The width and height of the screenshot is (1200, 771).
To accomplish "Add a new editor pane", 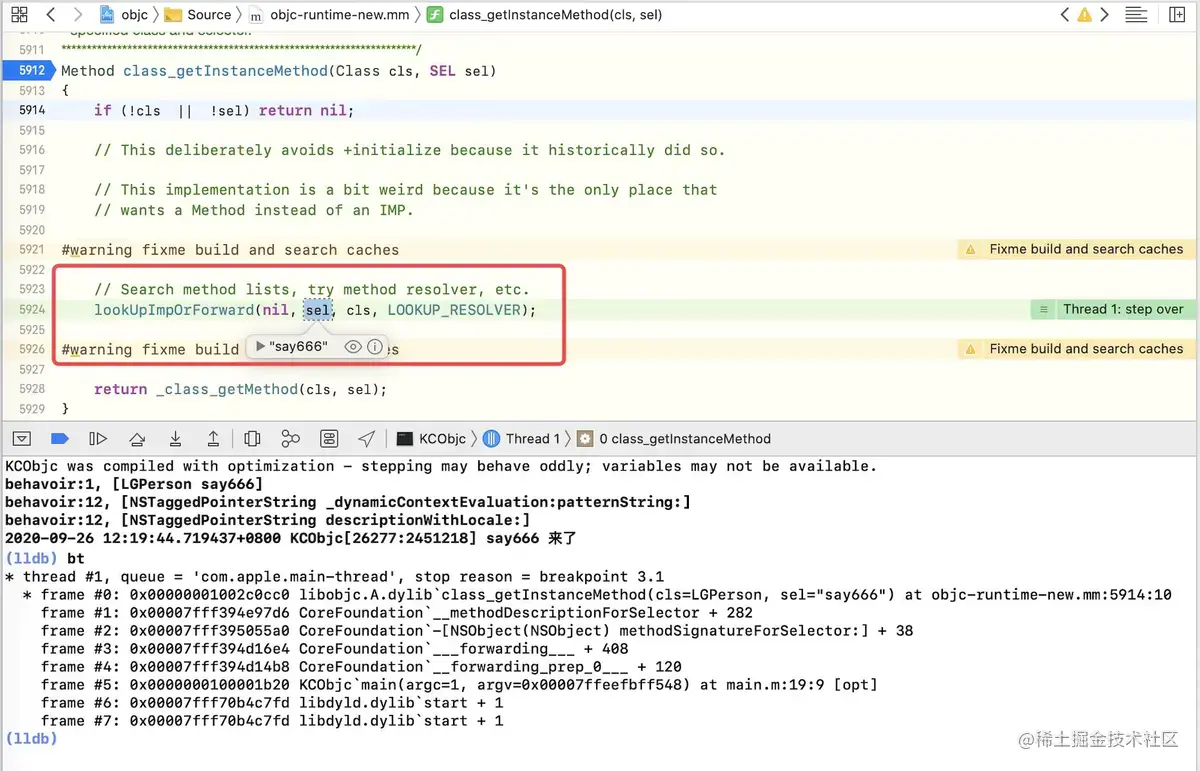I will click(1175, 15).
